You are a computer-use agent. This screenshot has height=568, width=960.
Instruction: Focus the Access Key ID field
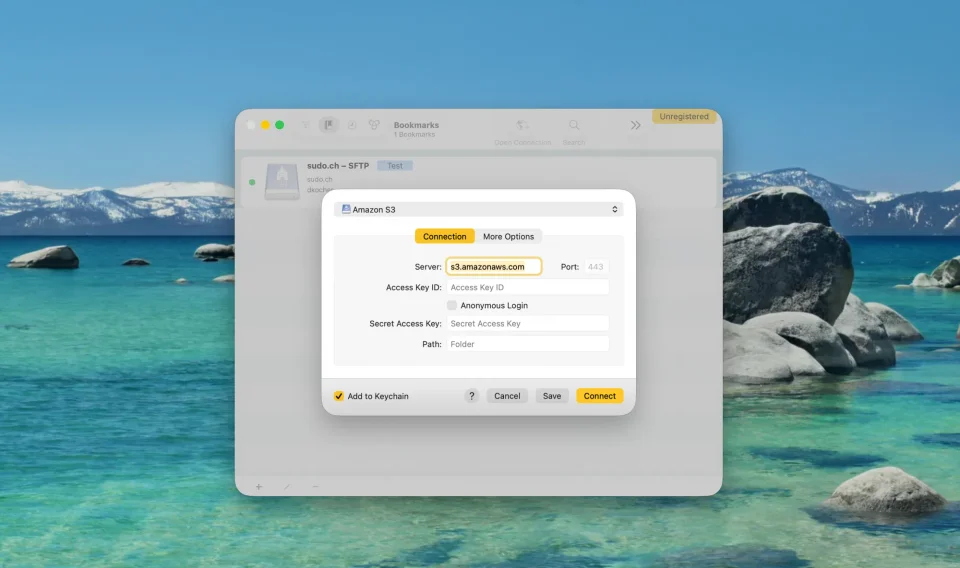point(528,287)
